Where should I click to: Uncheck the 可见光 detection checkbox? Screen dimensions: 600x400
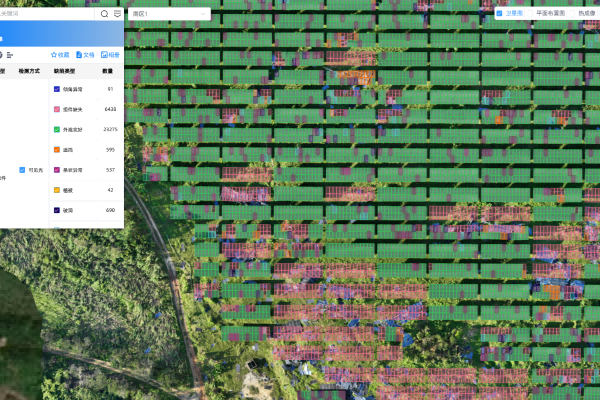point(22,170)
